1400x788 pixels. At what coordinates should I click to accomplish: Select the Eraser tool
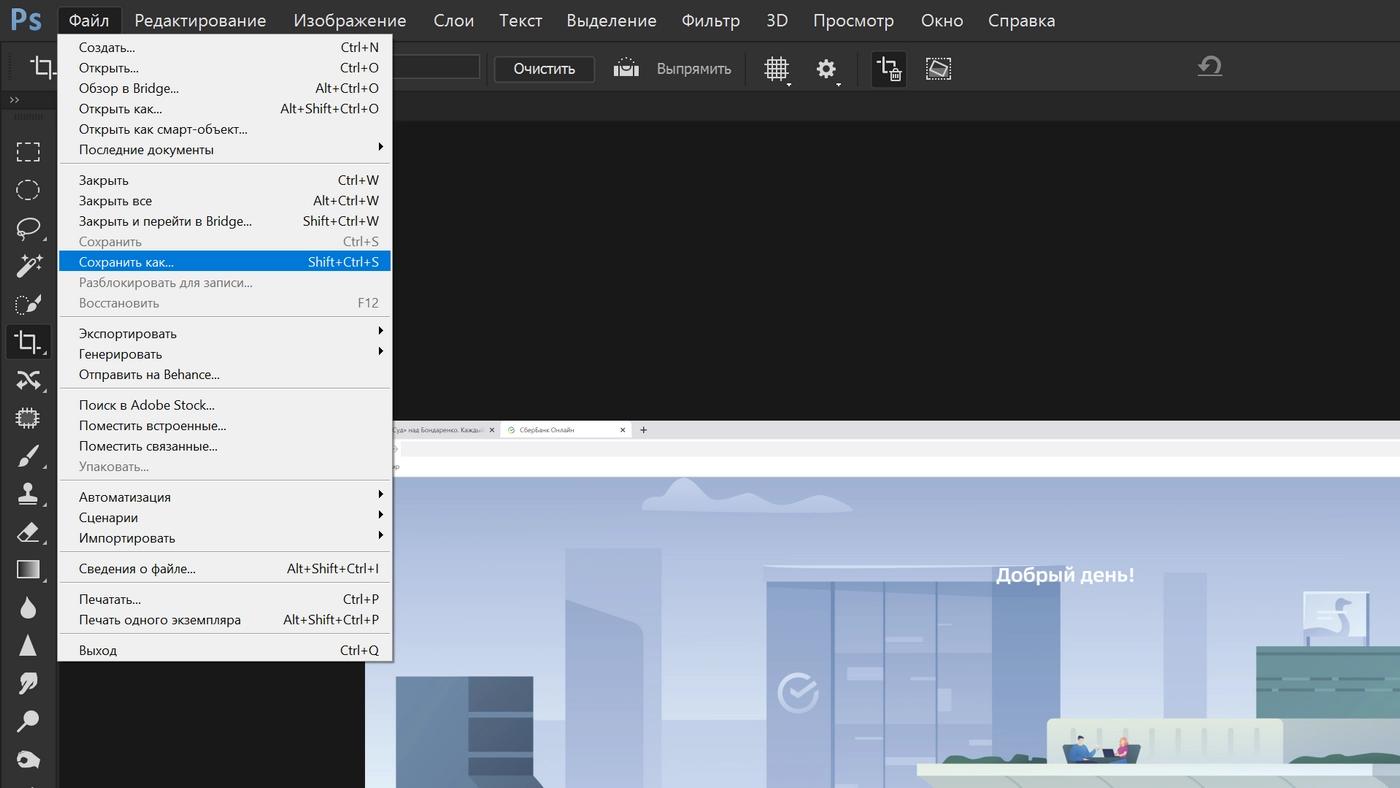(28, 532)
